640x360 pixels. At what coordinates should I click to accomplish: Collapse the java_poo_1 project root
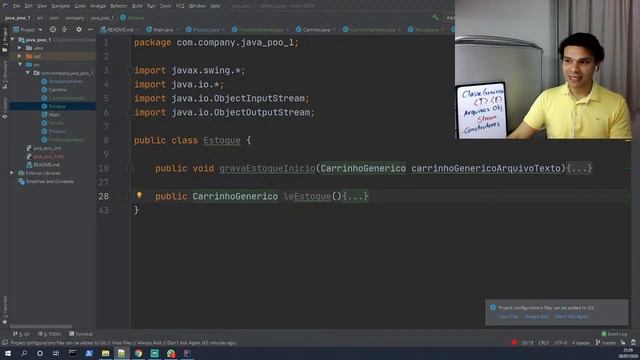pyautogui.click(x=13, y=40)
